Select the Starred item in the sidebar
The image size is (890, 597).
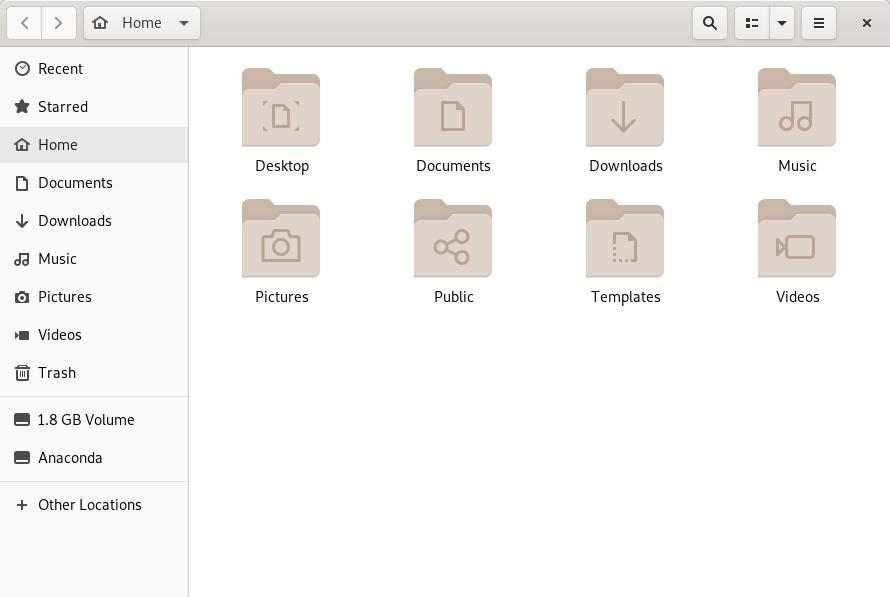coord(62,107)
